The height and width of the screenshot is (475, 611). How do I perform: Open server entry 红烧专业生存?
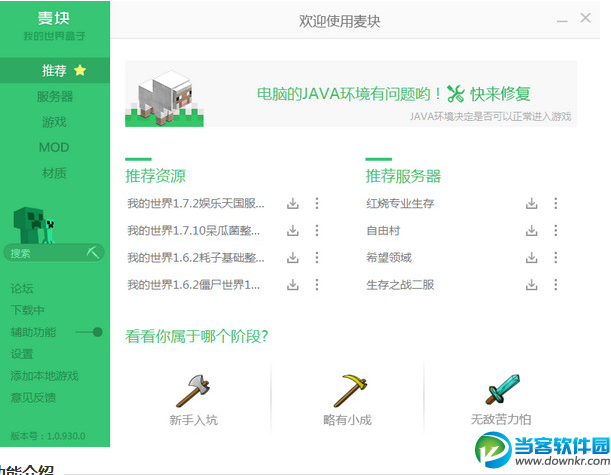(x=400, y=203)
